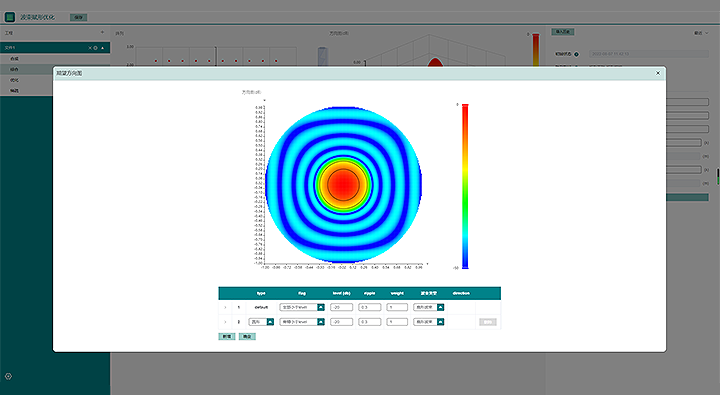
Task: Click the diamond info icon beside initial state label
Action: 577,54
